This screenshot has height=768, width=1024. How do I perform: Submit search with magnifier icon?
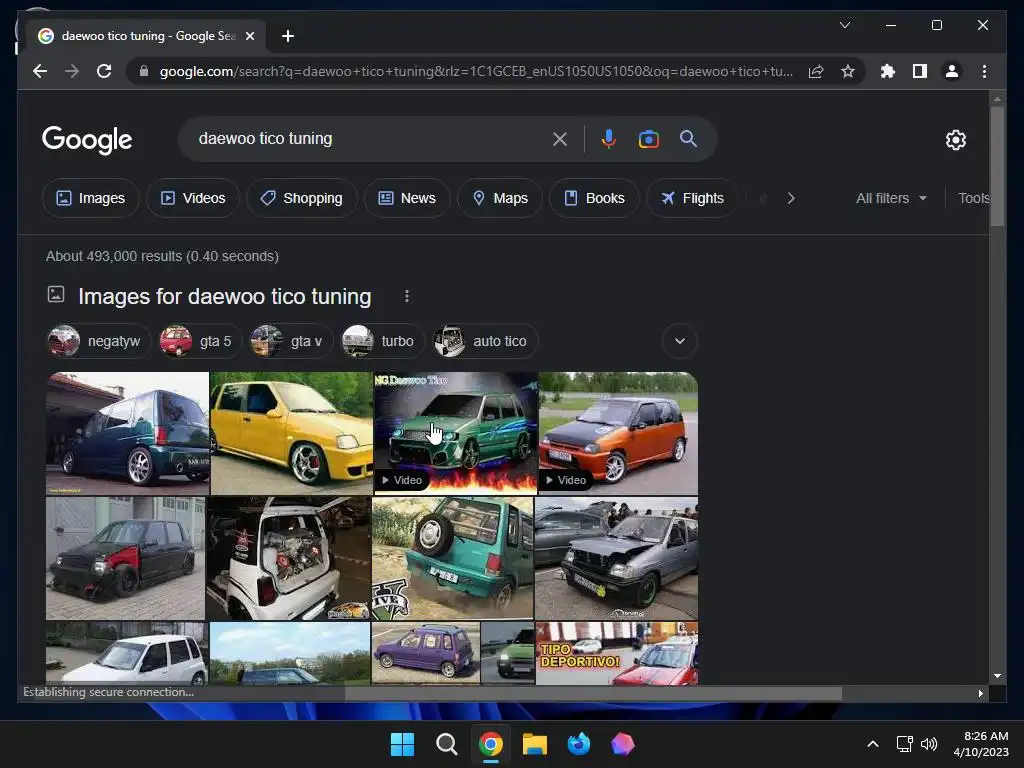point(688,138)
